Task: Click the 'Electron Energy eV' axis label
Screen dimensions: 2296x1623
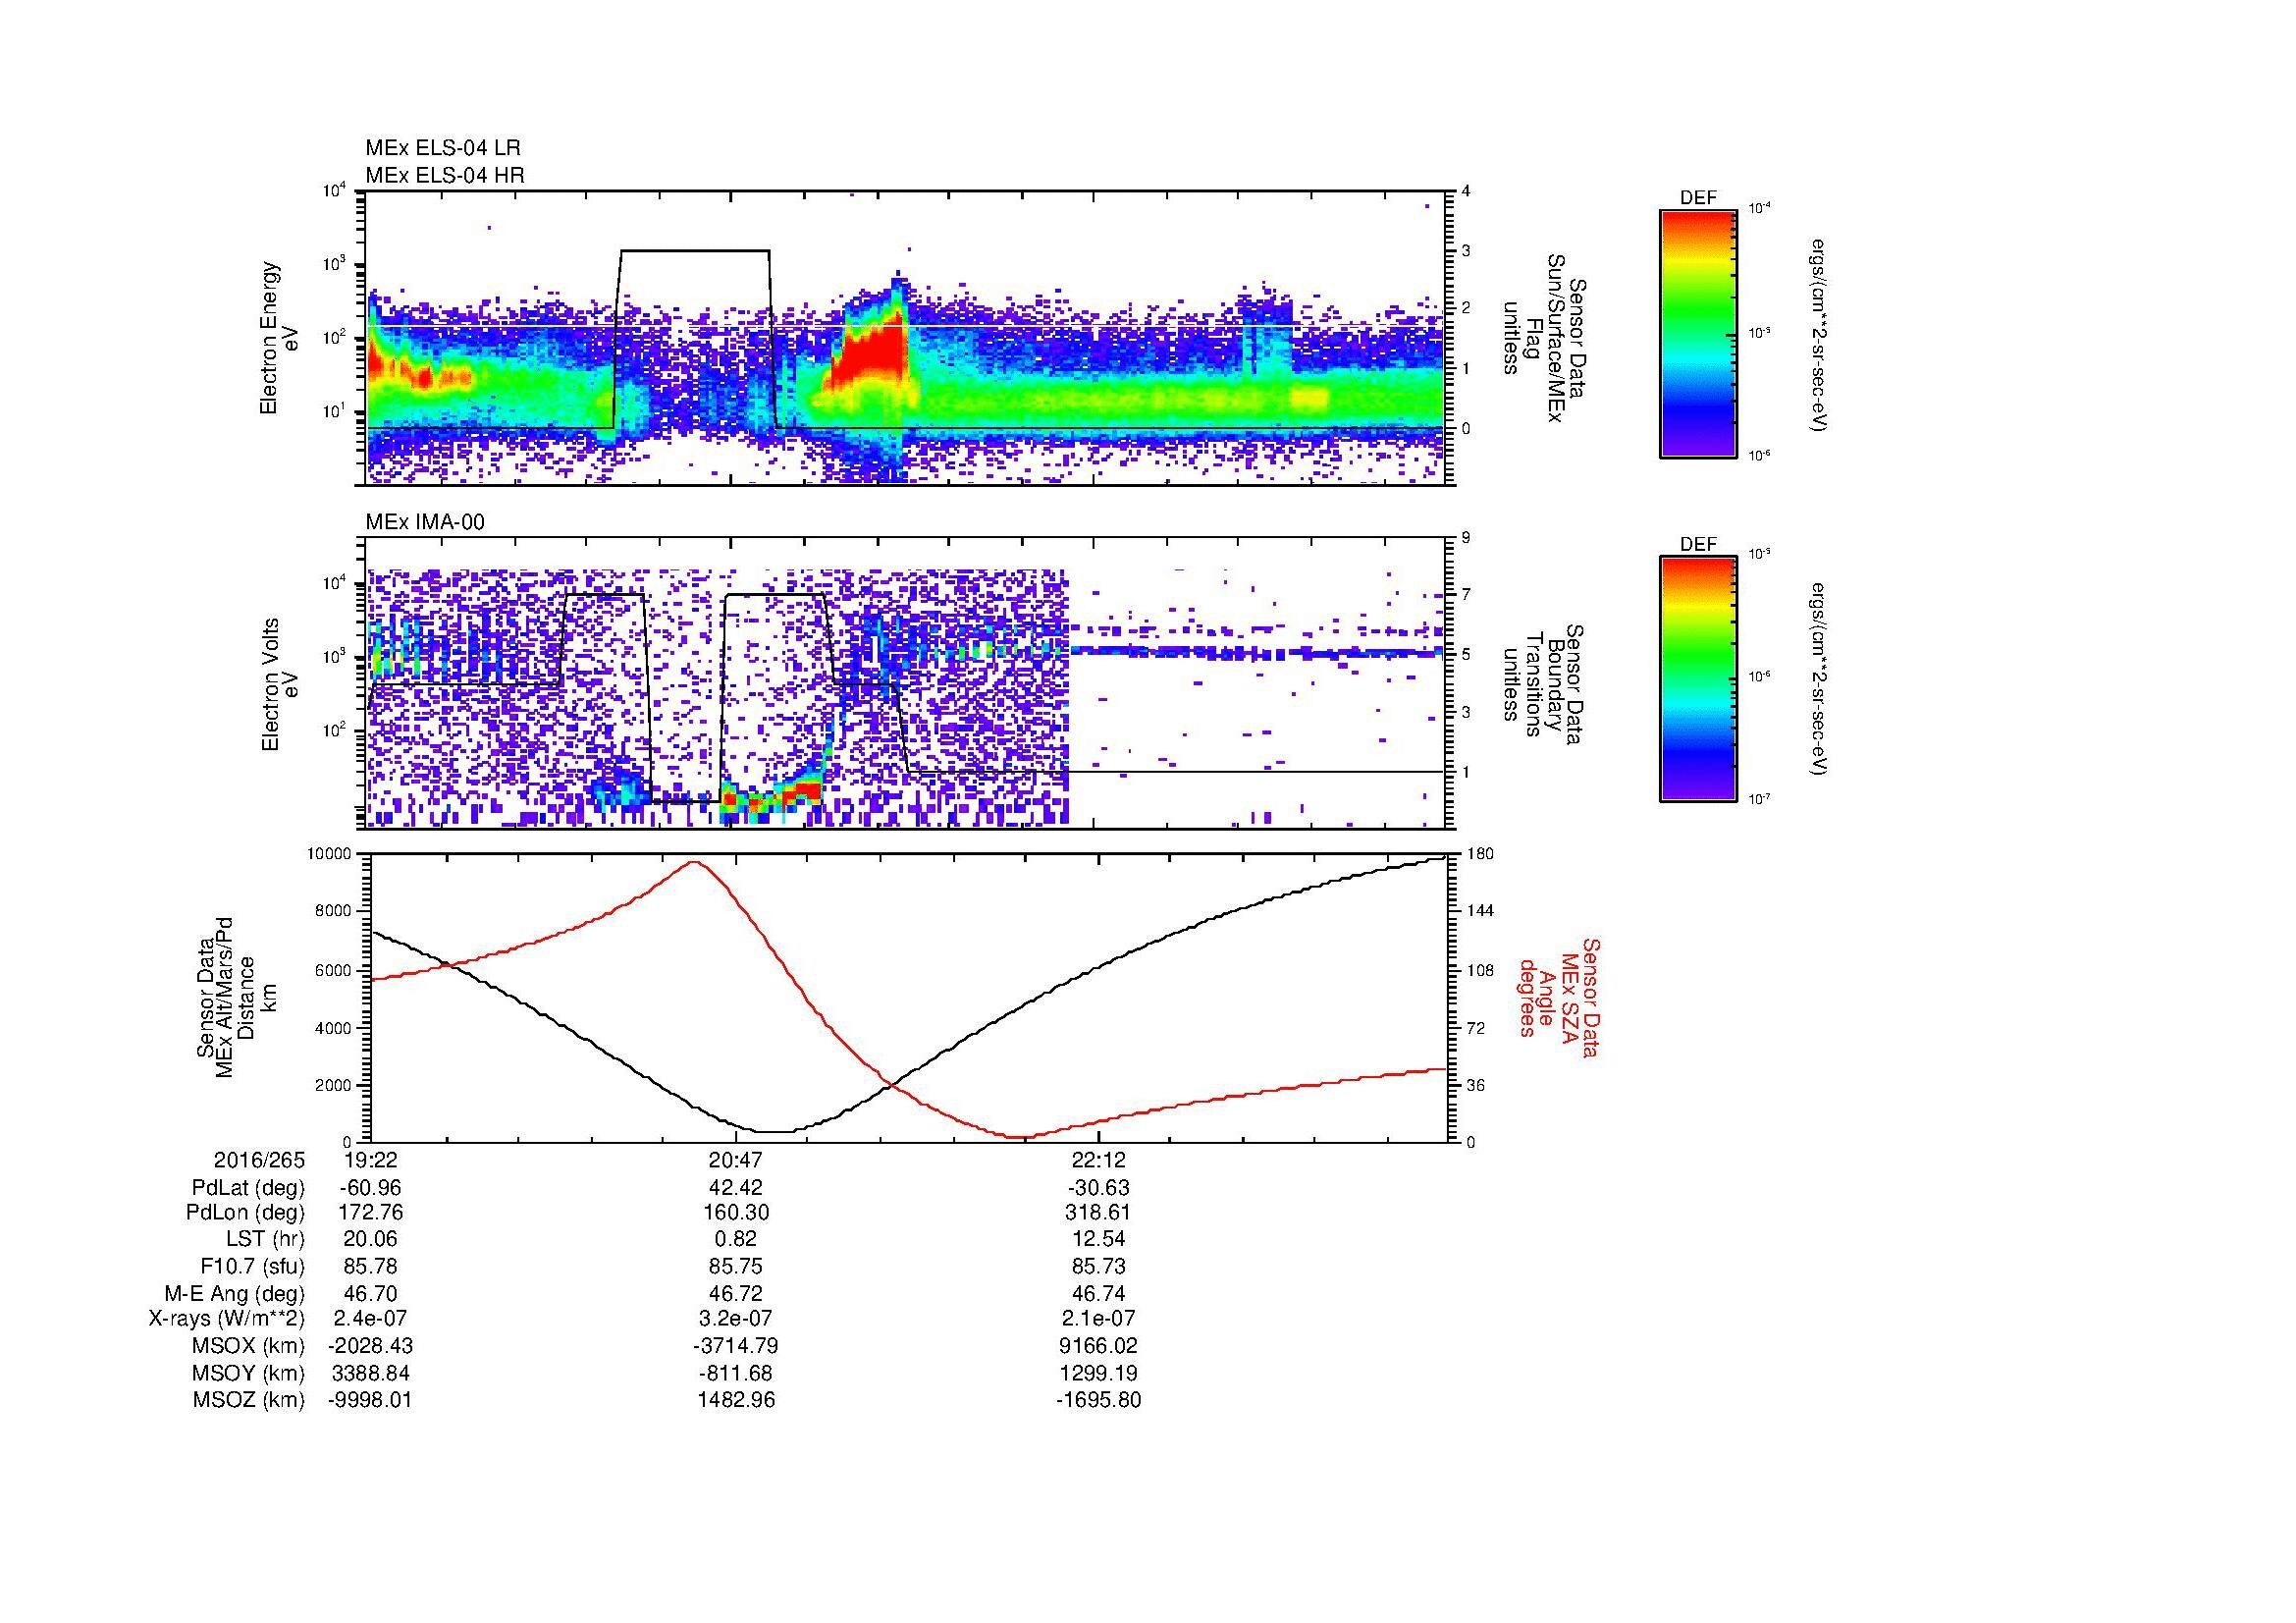Action: (x=279, y=338)
